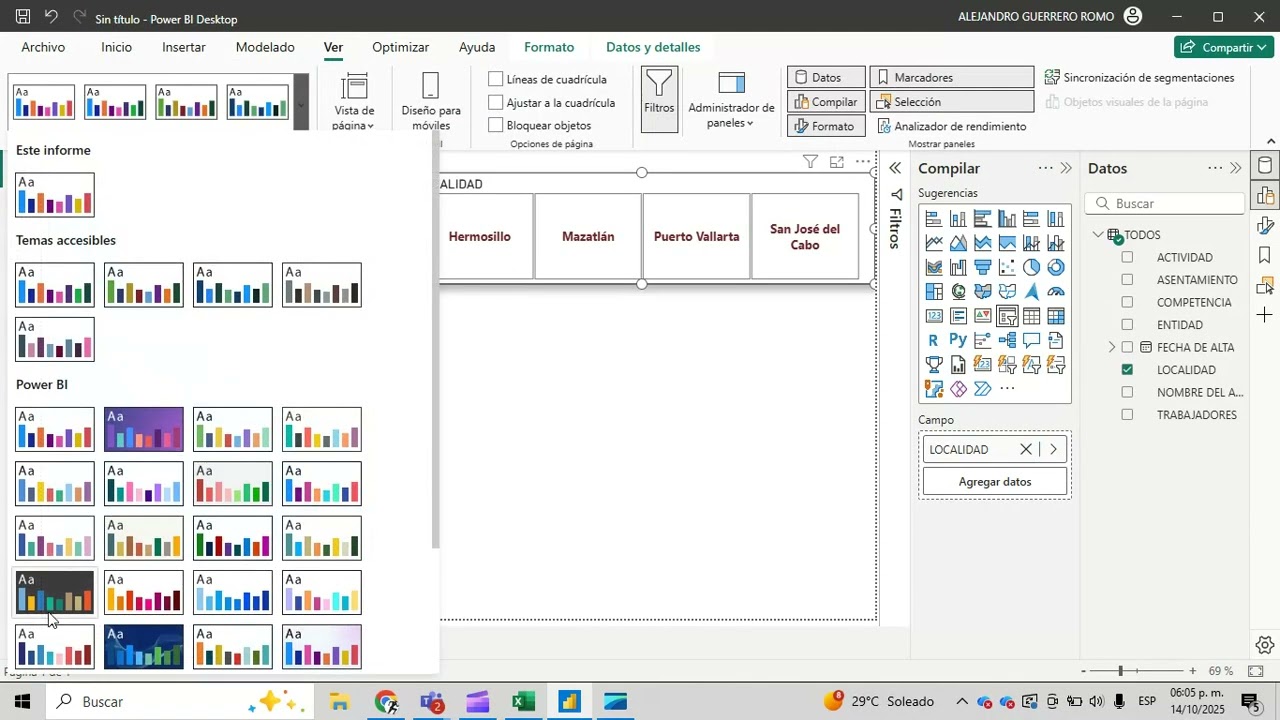Enable Líneas de cuadrícula checkbox
The height and width of the screenshot is (720, 1280).
click(x=496, y=79)
